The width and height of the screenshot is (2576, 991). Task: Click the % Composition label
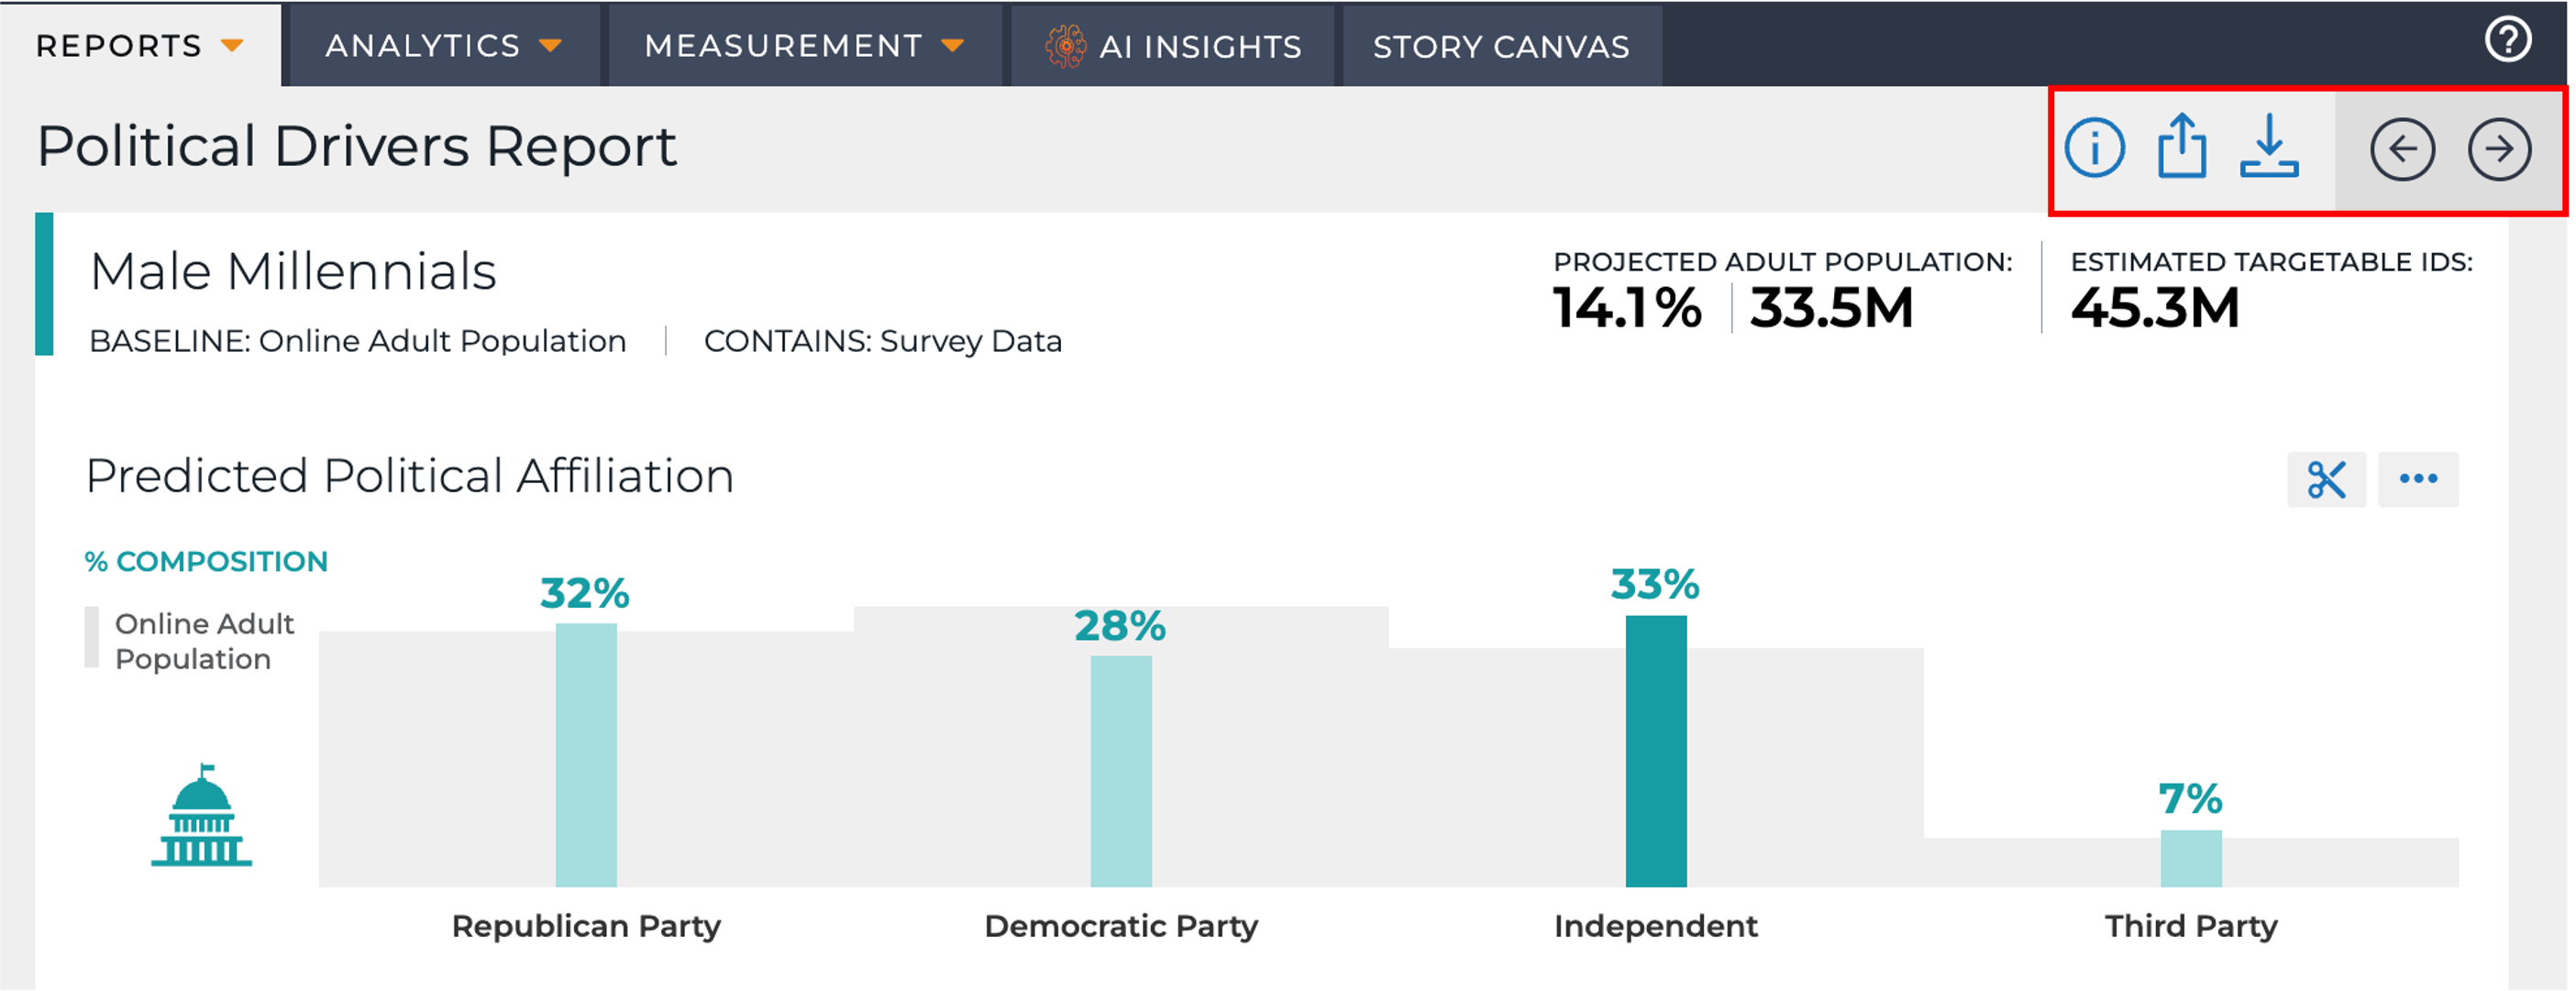click(x=207, y=561)
